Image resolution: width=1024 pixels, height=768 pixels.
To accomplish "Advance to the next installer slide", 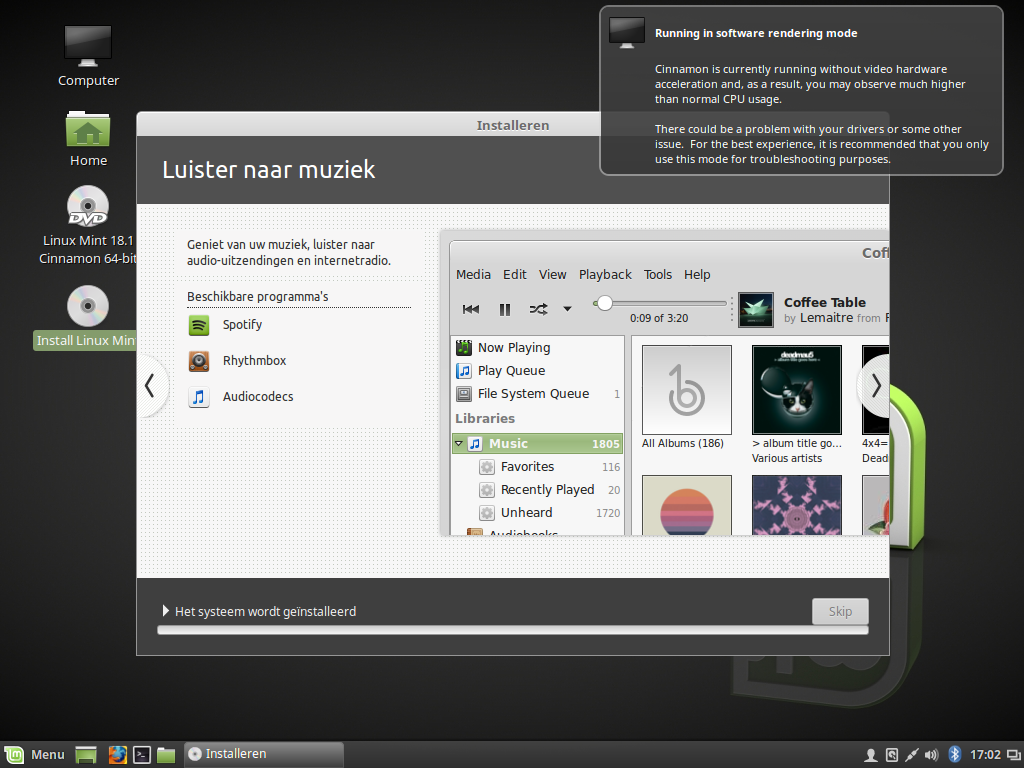I will [x=875, y=386].
